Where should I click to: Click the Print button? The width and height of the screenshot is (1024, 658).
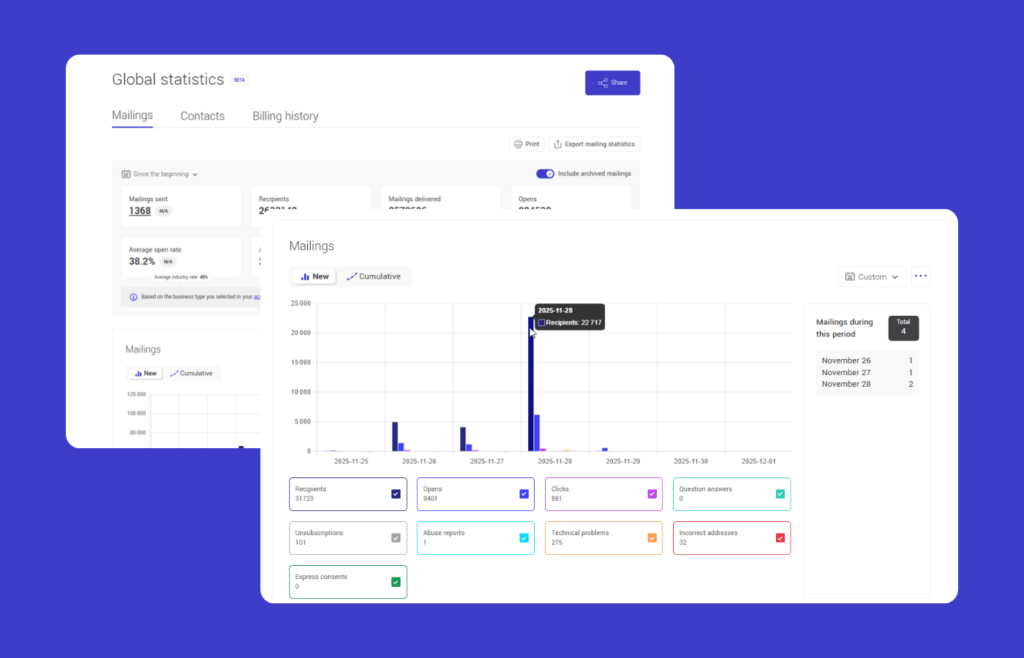pos(526,144)
